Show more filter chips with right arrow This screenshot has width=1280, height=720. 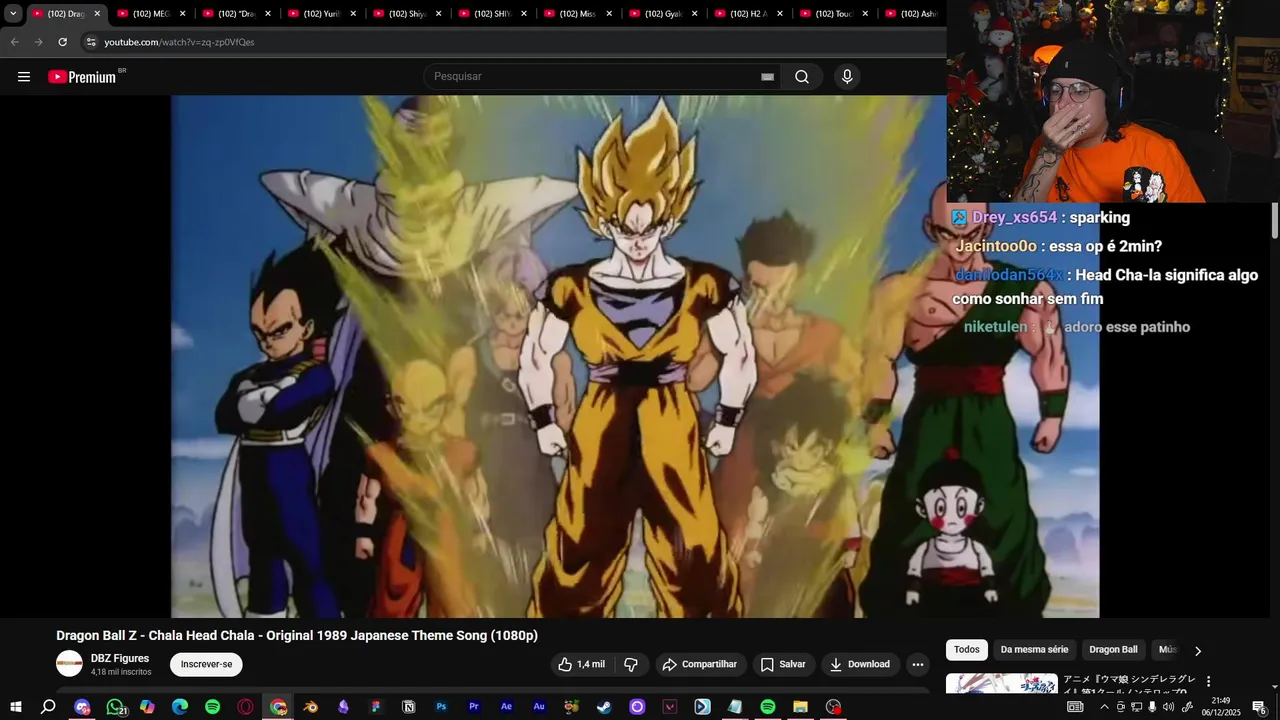click(x=1198, y=651)
